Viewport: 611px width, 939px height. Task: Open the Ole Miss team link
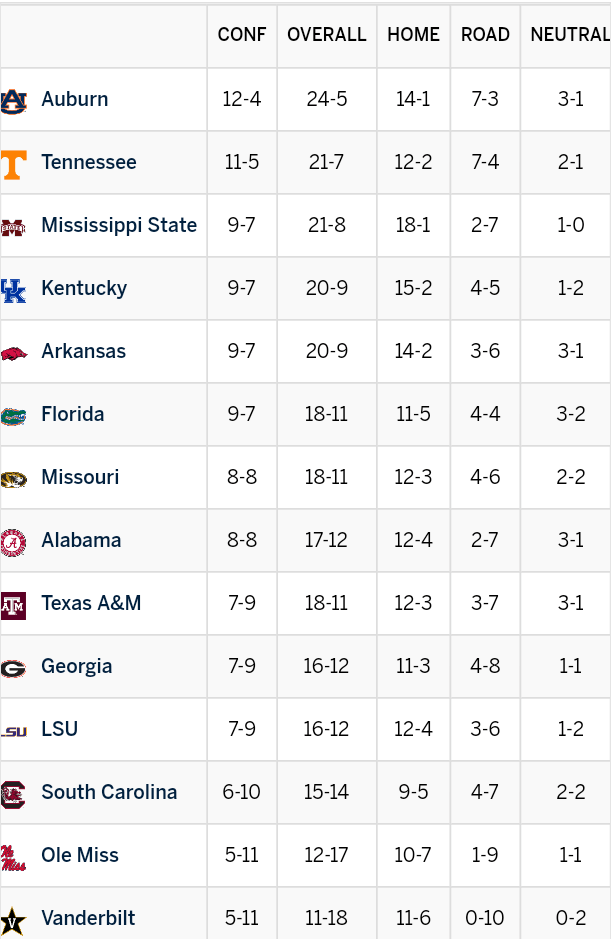[80, 855]
